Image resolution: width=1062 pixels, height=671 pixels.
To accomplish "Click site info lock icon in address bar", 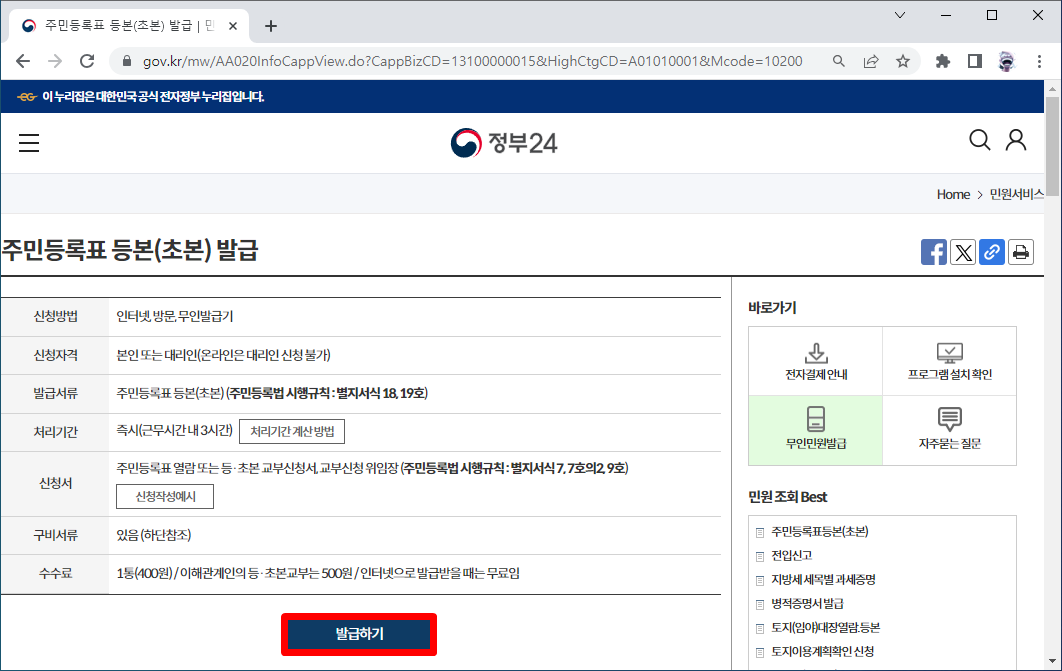I will pos(127,62).
